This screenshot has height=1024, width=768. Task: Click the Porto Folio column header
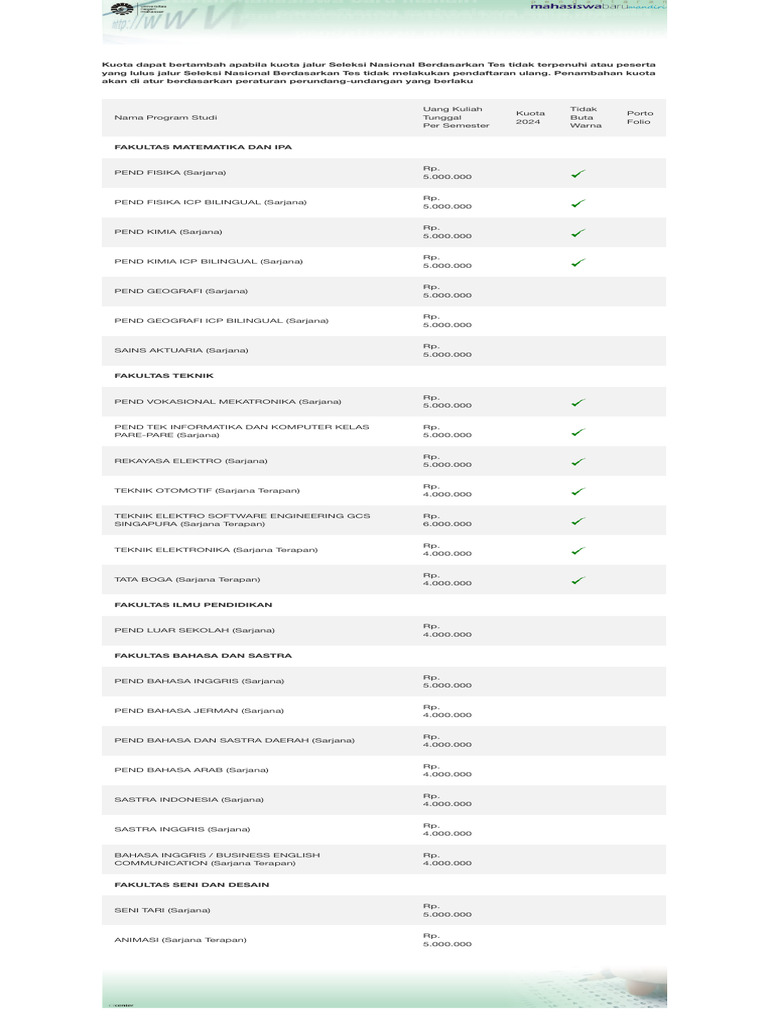click(x=639, y=118)
